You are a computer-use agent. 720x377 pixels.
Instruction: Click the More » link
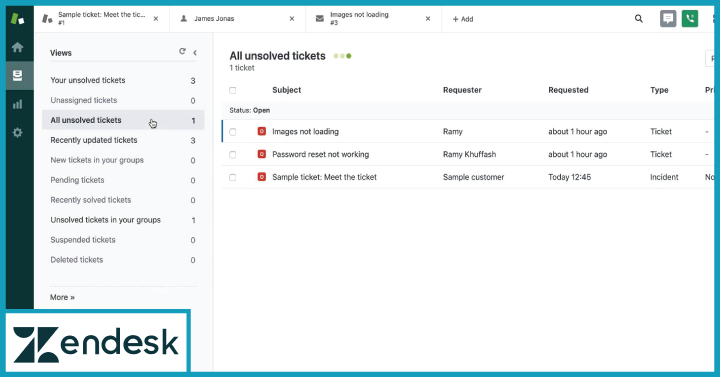pos(62,297)
